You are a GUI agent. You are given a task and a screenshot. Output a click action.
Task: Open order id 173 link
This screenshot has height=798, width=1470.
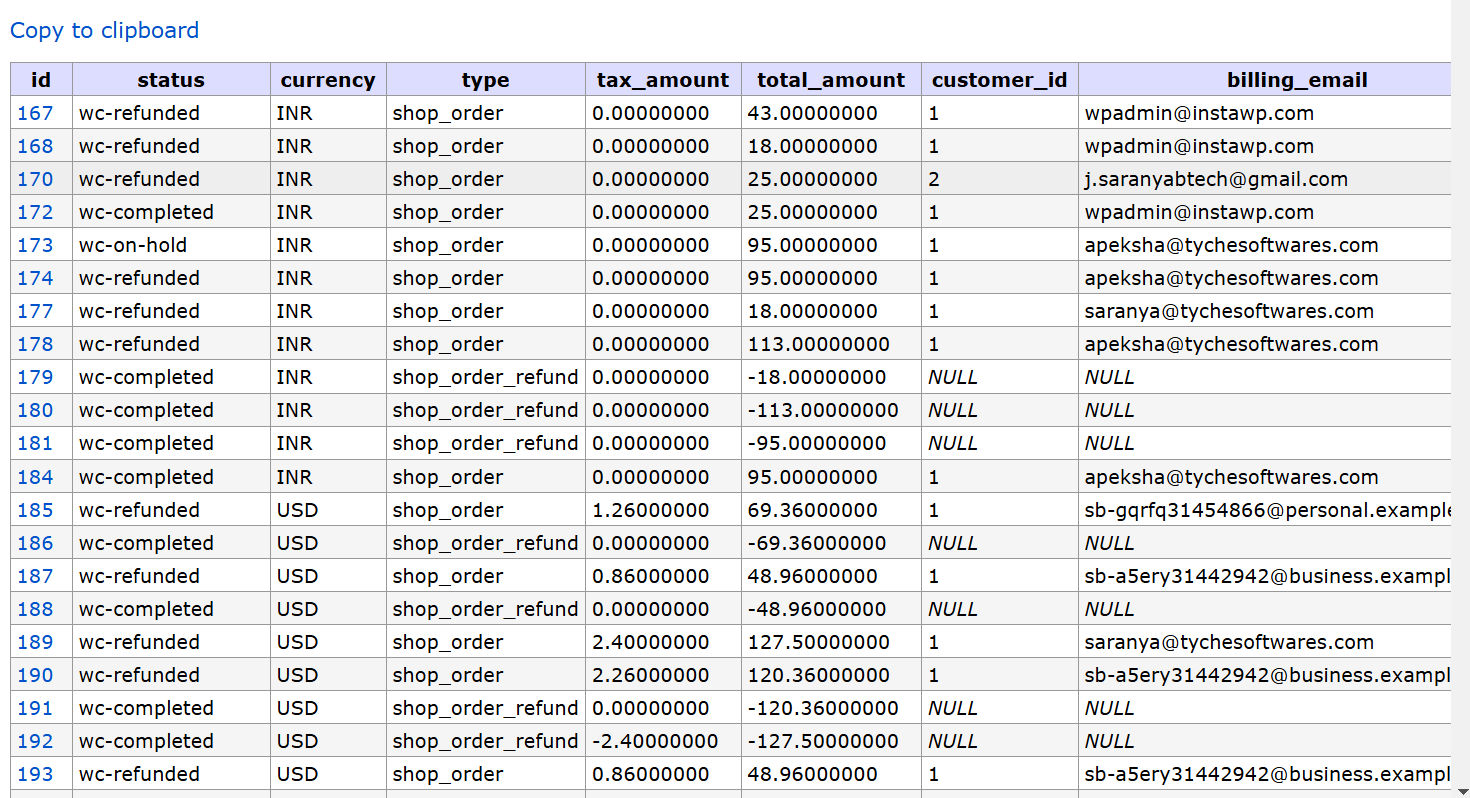[x=35, y=245]
